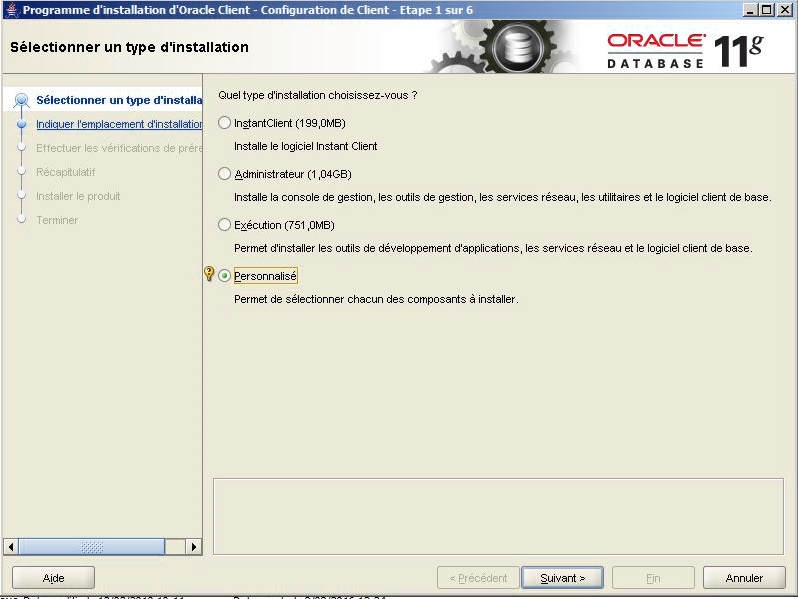Open help with the Aide button
798x599 pixels.
click(53, 578)
